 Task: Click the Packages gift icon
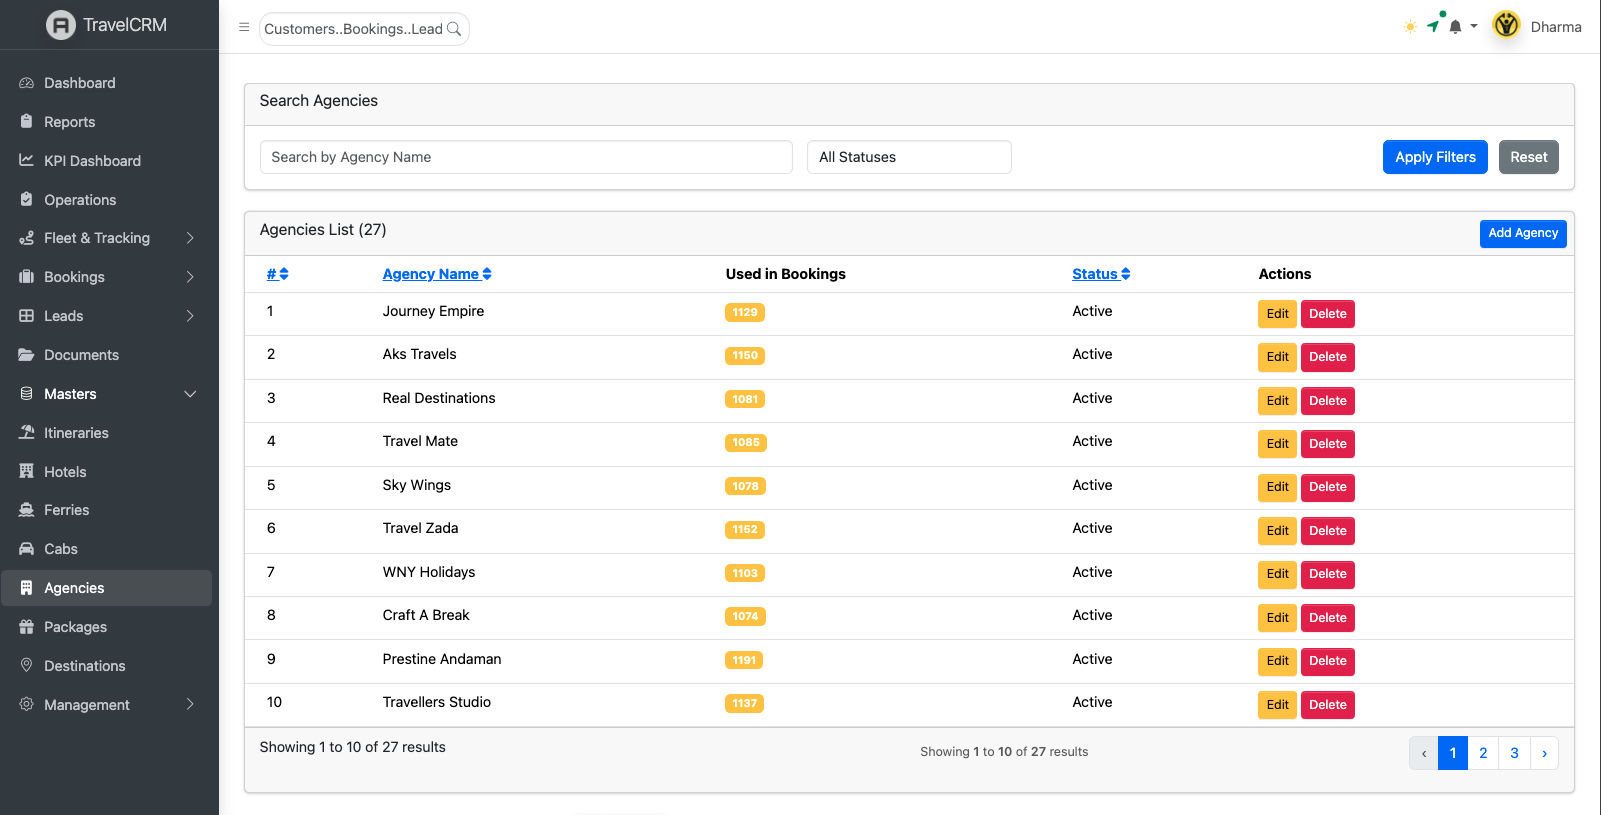coord(27,627)
